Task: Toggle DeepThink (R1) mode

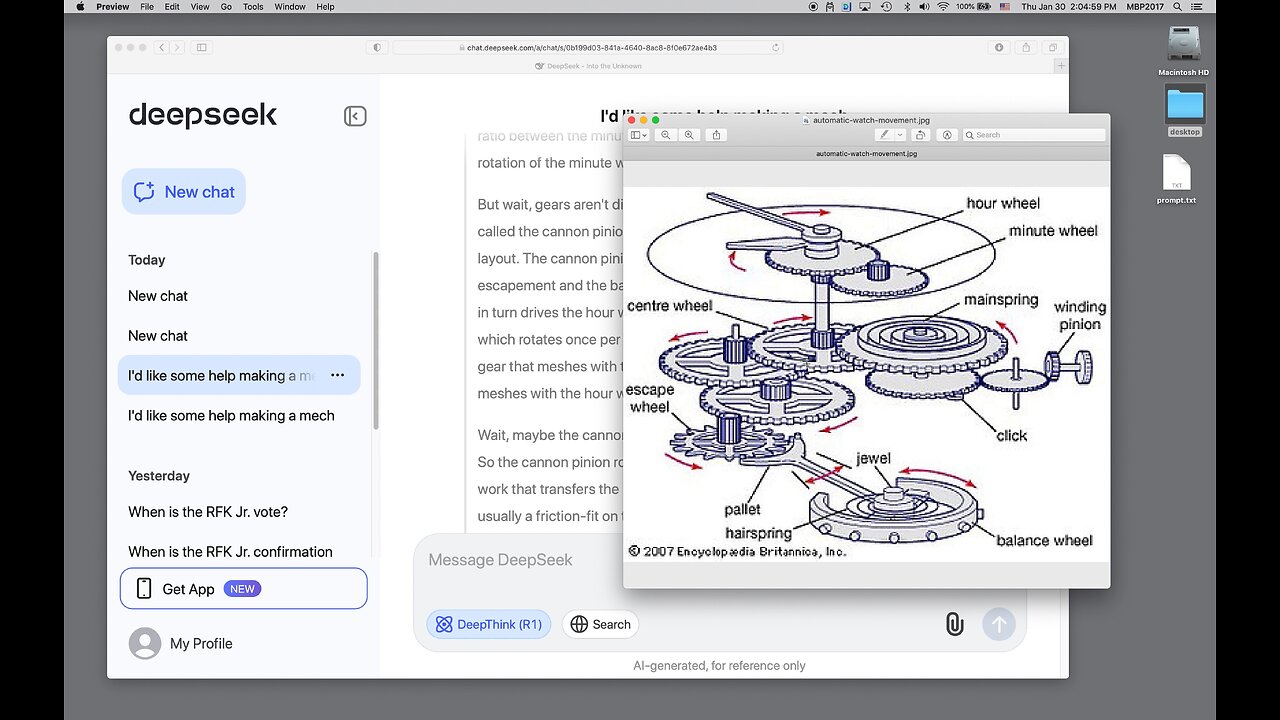Action: 488,624
